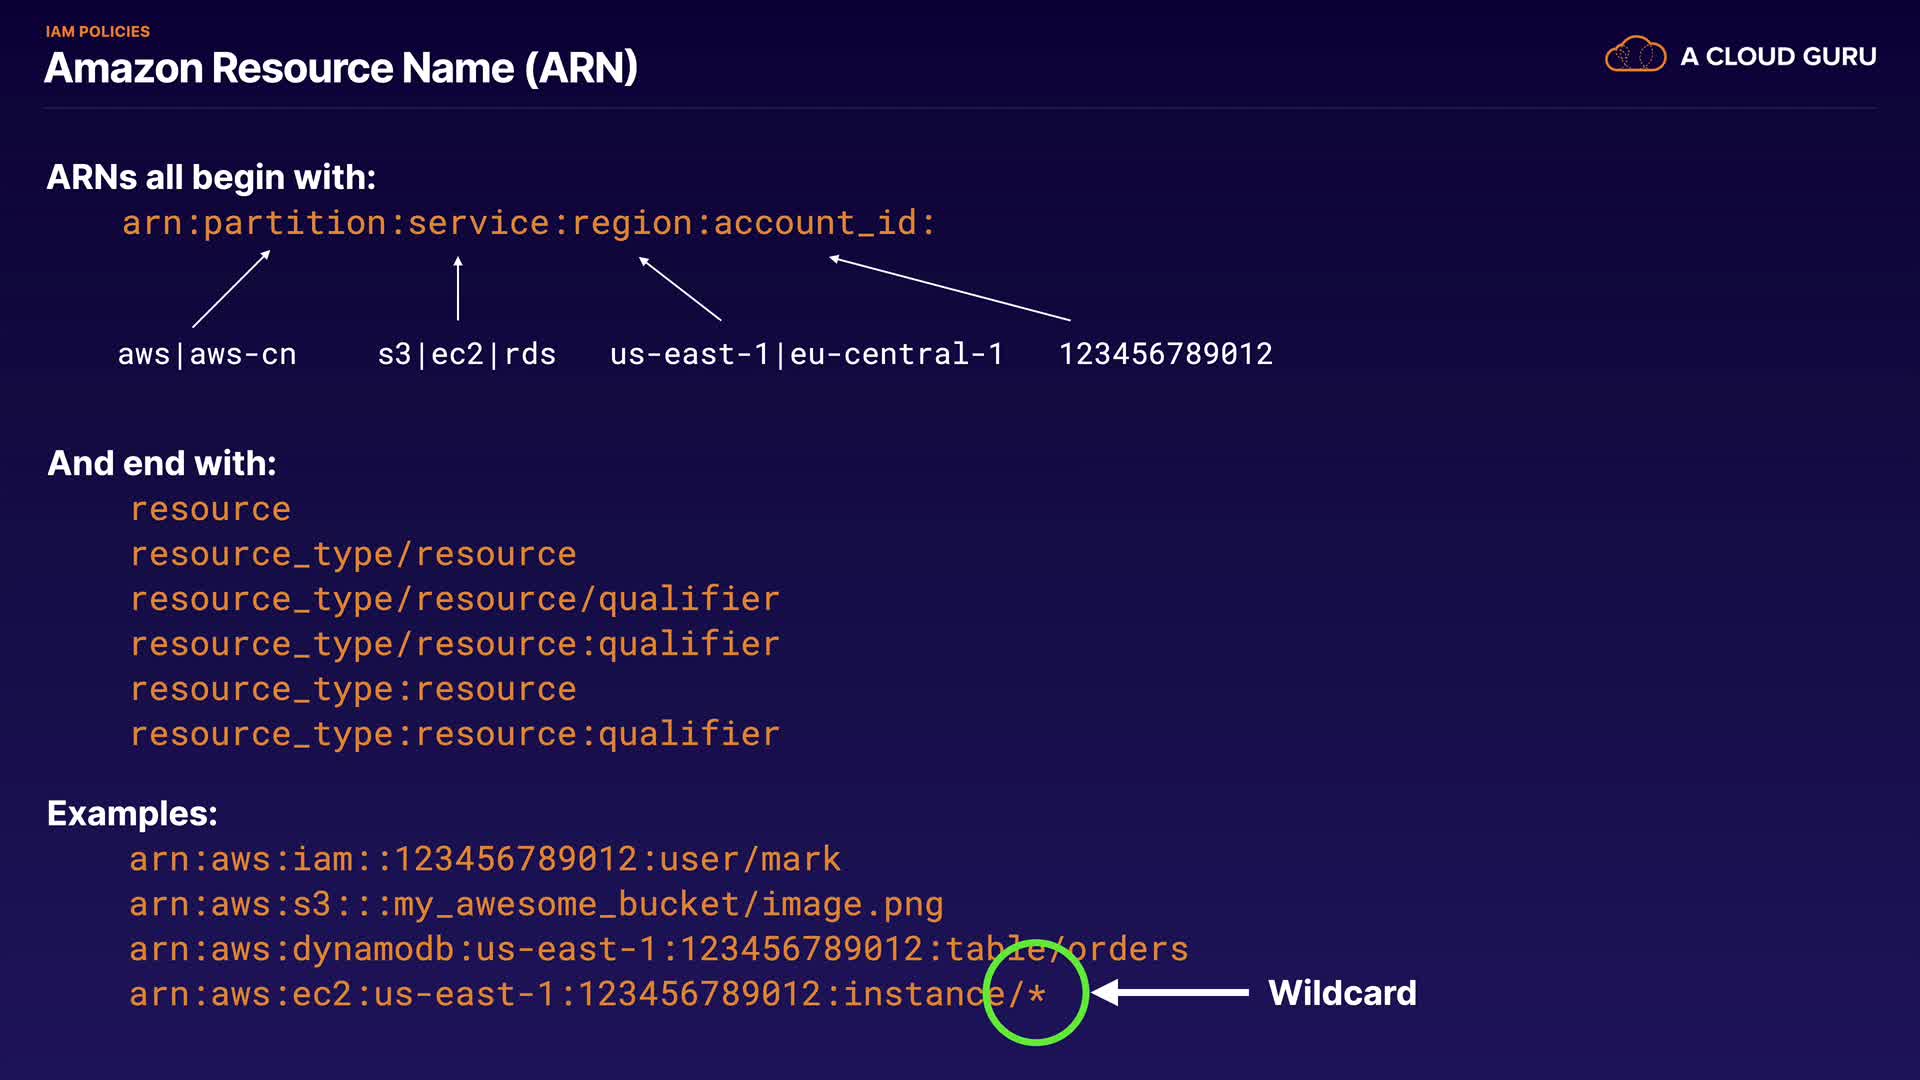Screen dimensions: 1920x1080
Task: Click the resource_type/resource/qualifier line
Action: coord(455,599)
